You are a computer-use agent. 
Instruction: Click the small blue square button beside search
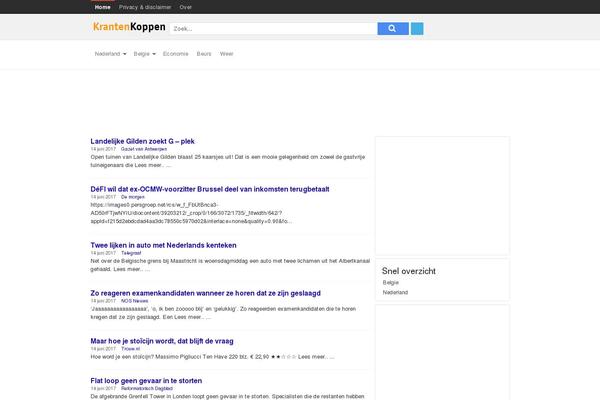417,29
